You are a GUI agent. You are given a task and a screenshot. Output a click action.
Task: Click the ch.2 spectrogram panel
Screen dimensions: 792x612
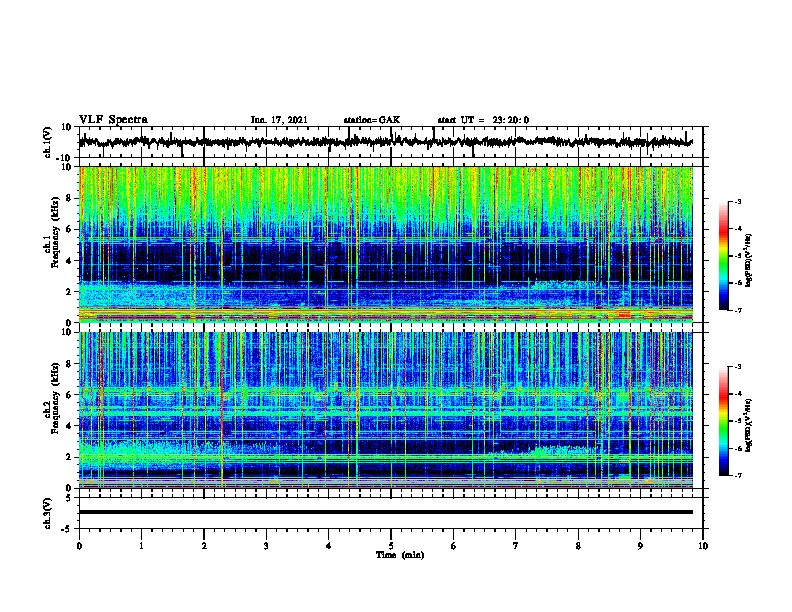(x=385, y=410)
